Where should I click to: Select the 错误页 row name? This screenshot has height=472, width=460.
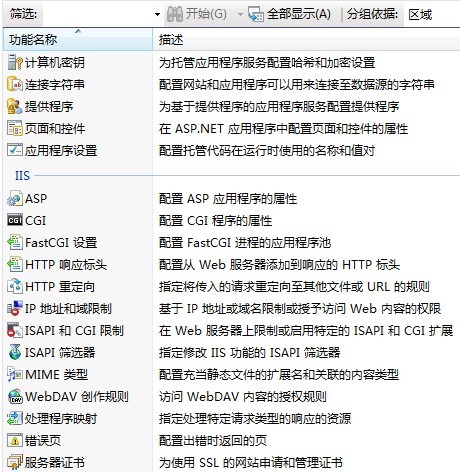point(43,441)
